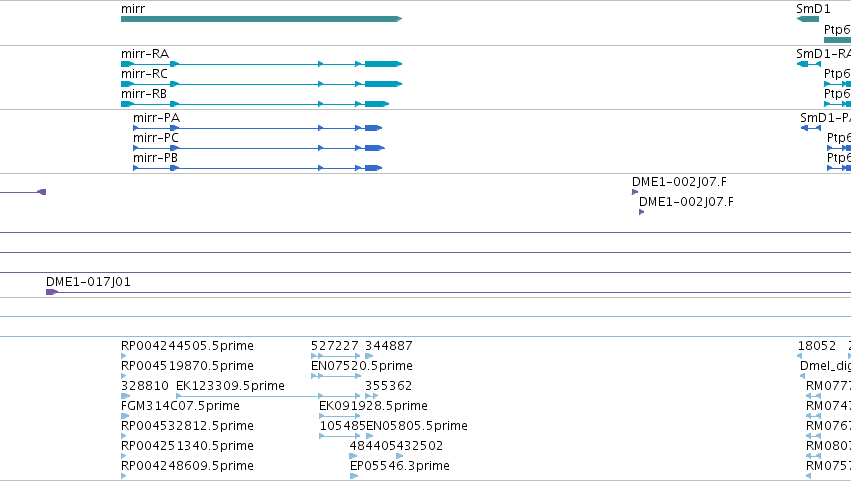Open RP004244505.5prime EST label
The image size is (851, 481).
point(187,346)
